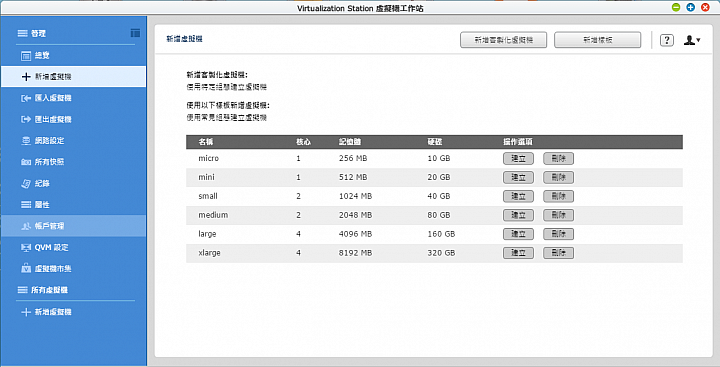Screen dimensions: 720x367
Task: Click the 硬碟 disk column header
Action: click(x=435, y=142)
